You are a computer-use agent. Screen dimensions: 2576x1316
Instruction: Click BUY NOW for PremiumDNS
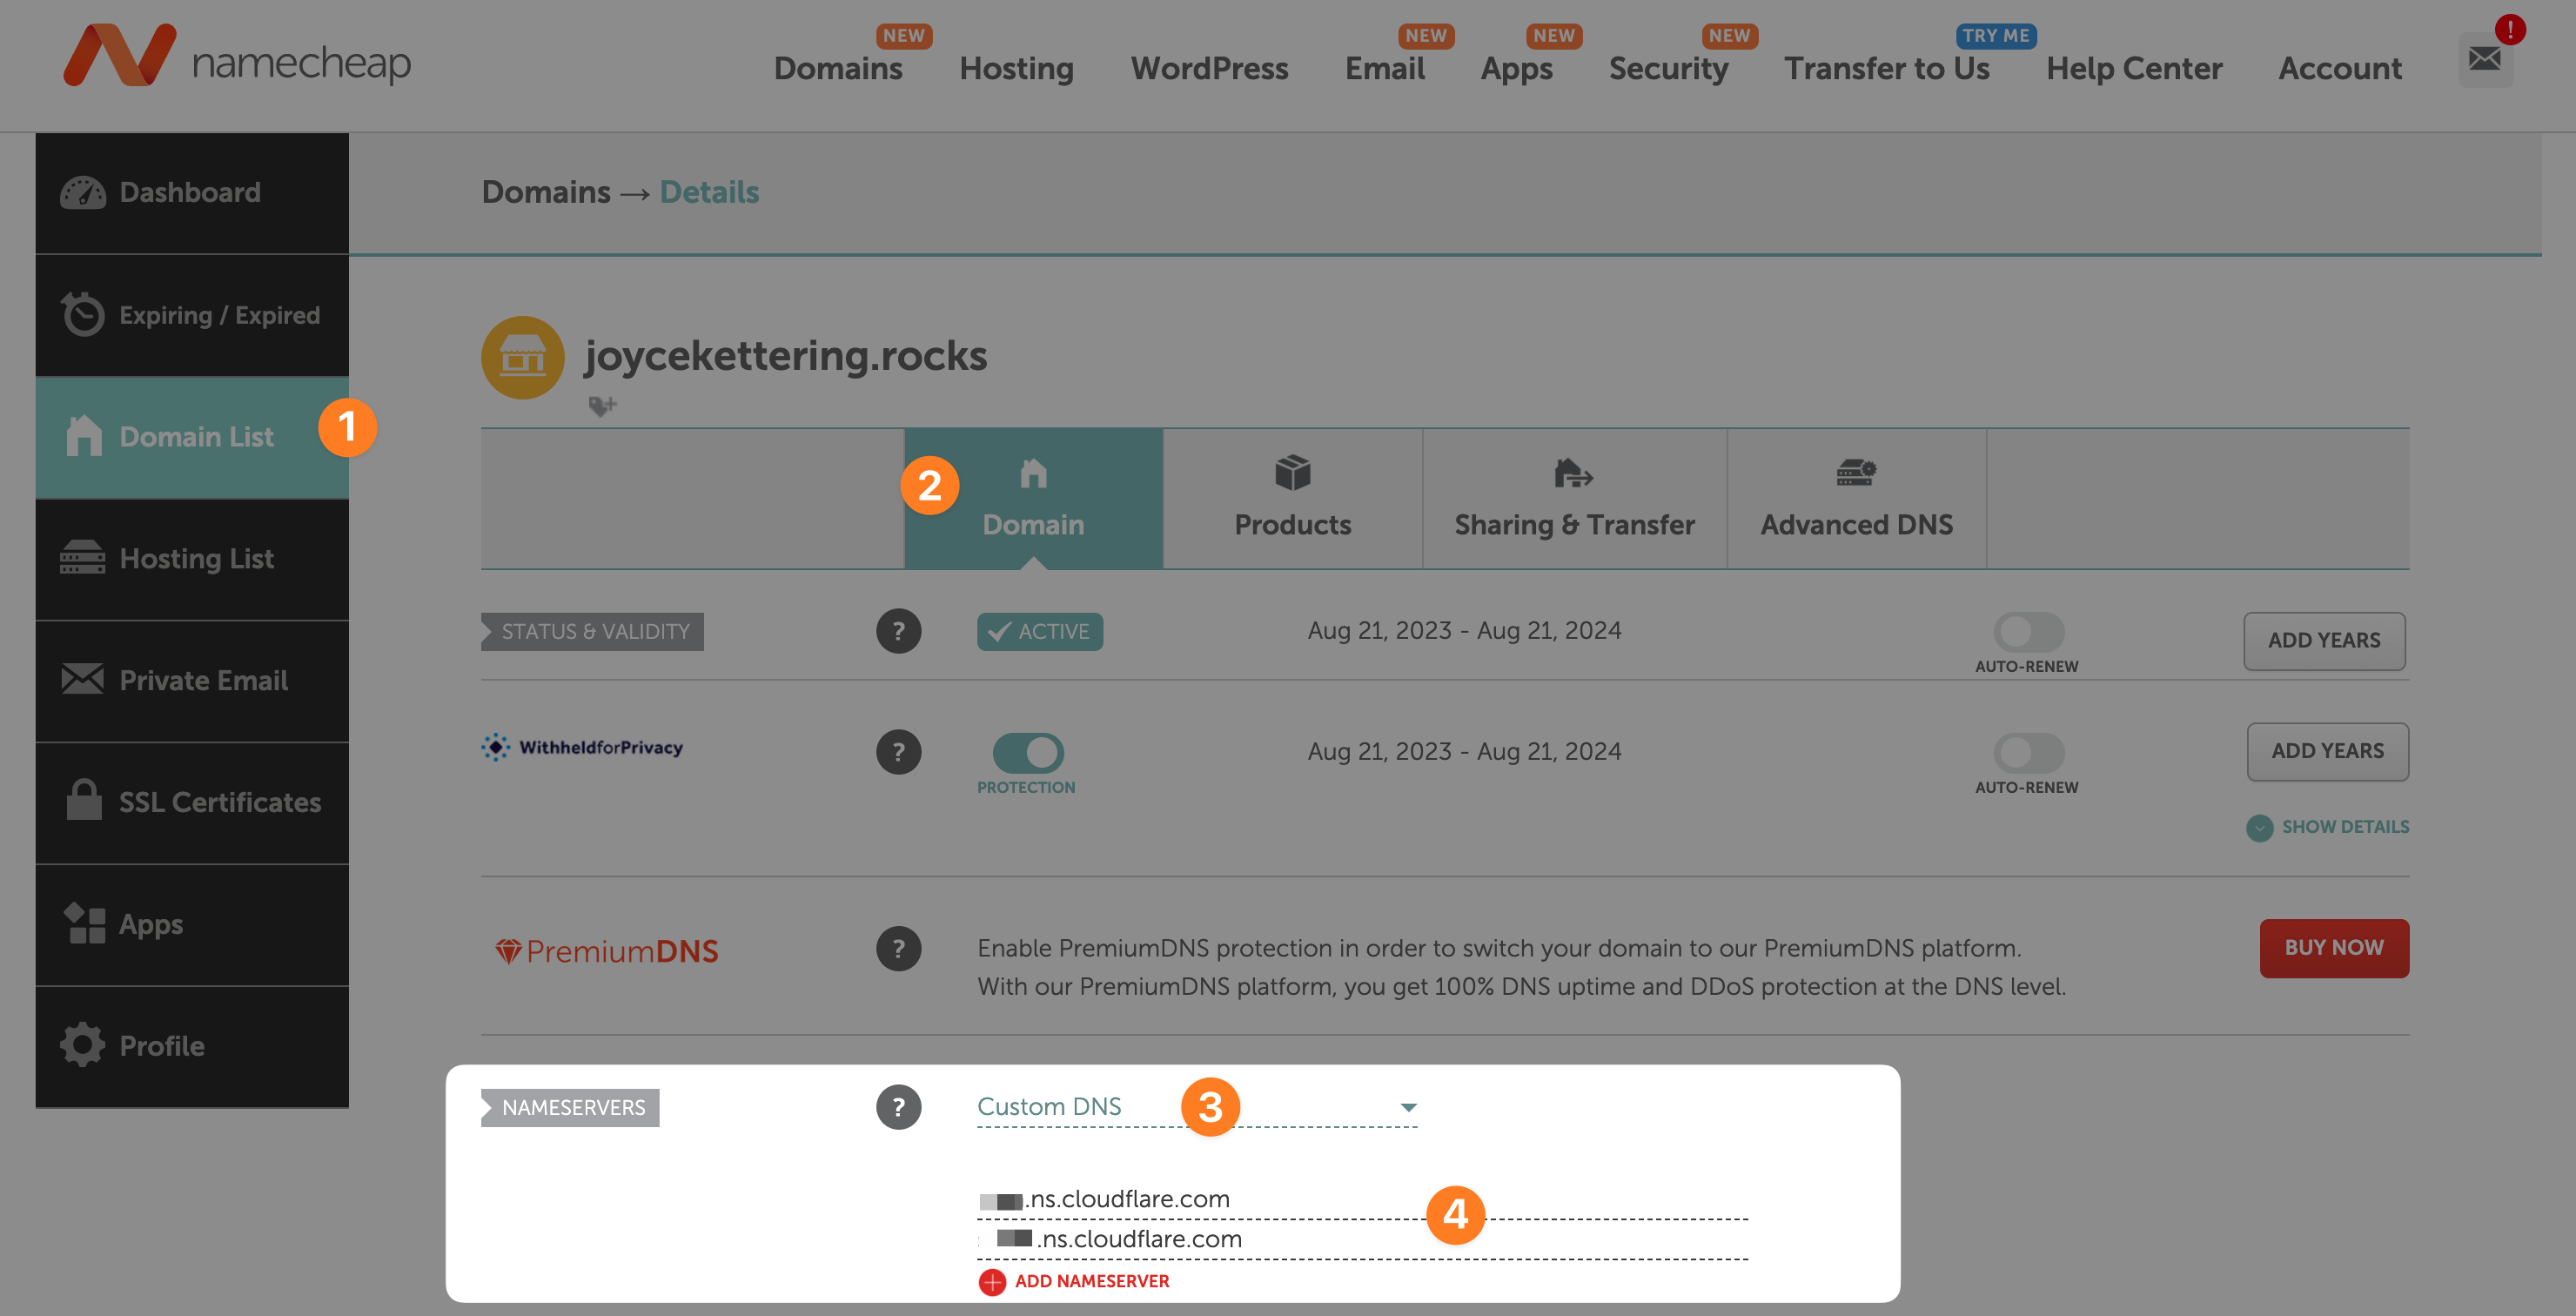(x=2334, y=948)
